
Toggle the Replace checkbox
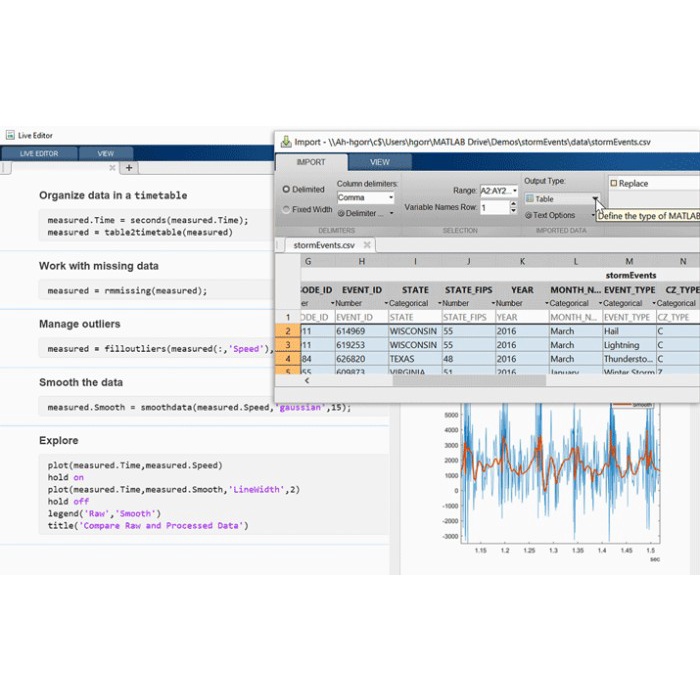point(613,184)
